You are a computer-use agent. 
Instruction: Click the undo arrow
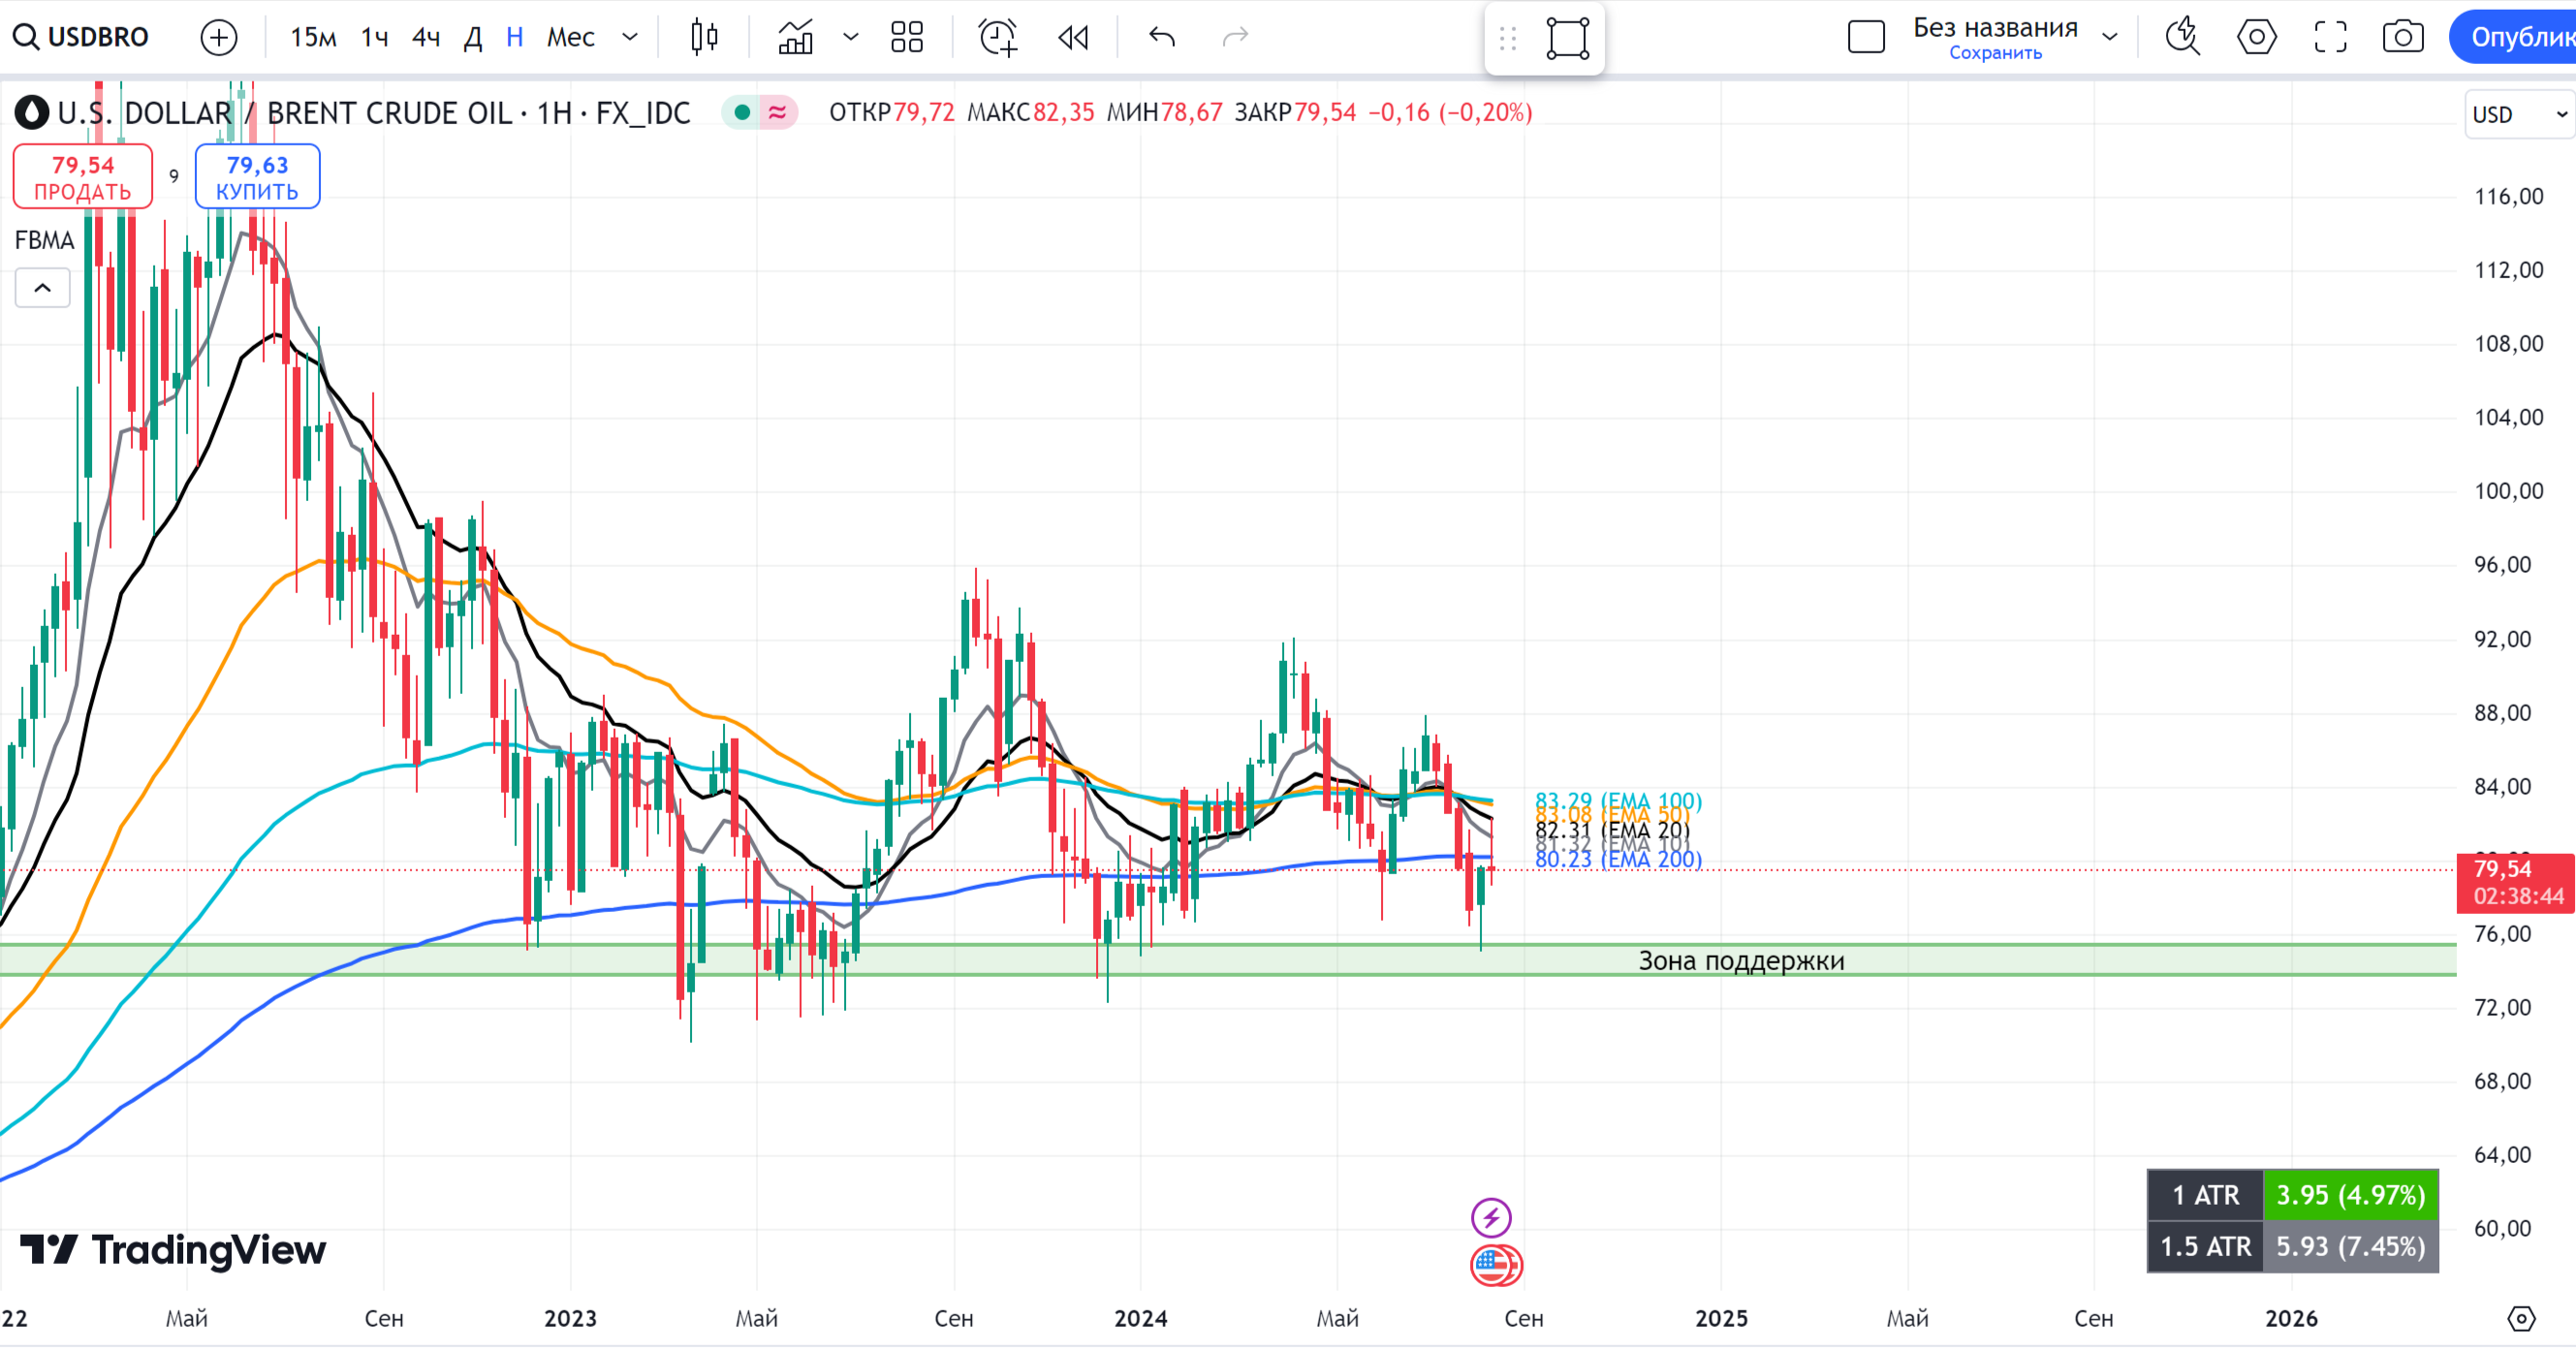[1161, 37]
